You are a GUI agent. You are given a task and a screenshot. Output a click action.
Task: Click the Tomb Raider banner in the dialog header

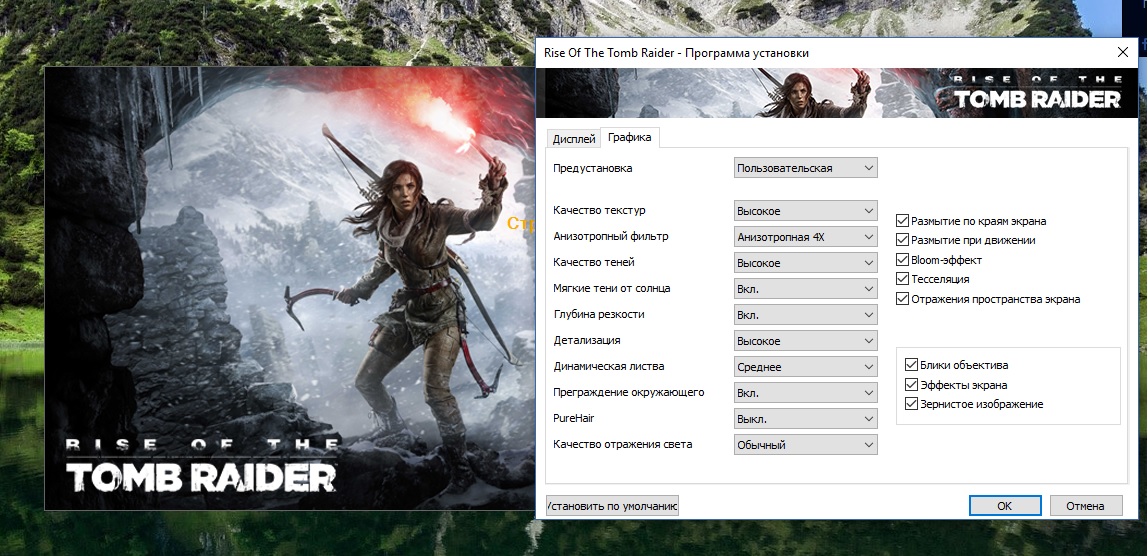837,92
